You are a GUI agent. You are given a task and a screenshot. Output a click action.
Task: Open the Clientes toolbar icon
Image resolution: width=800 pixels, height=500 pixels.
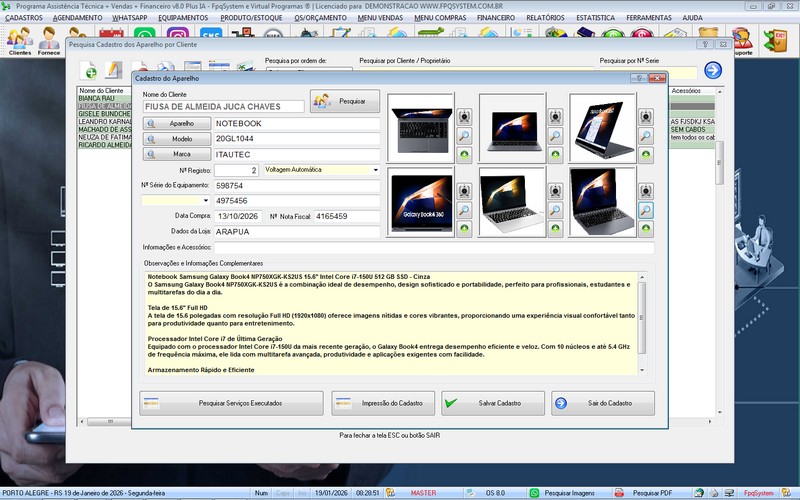tap(20, 41)
